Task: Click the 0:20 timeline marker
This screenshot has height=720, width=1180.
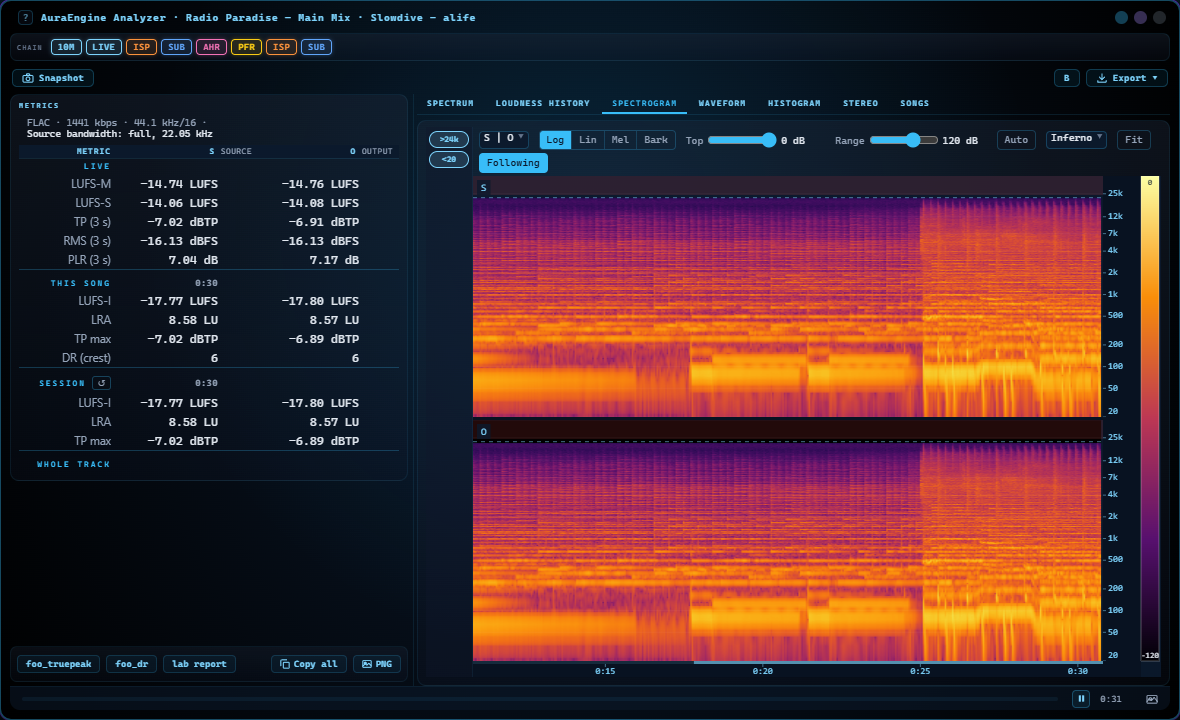Action: coord(762,671)
